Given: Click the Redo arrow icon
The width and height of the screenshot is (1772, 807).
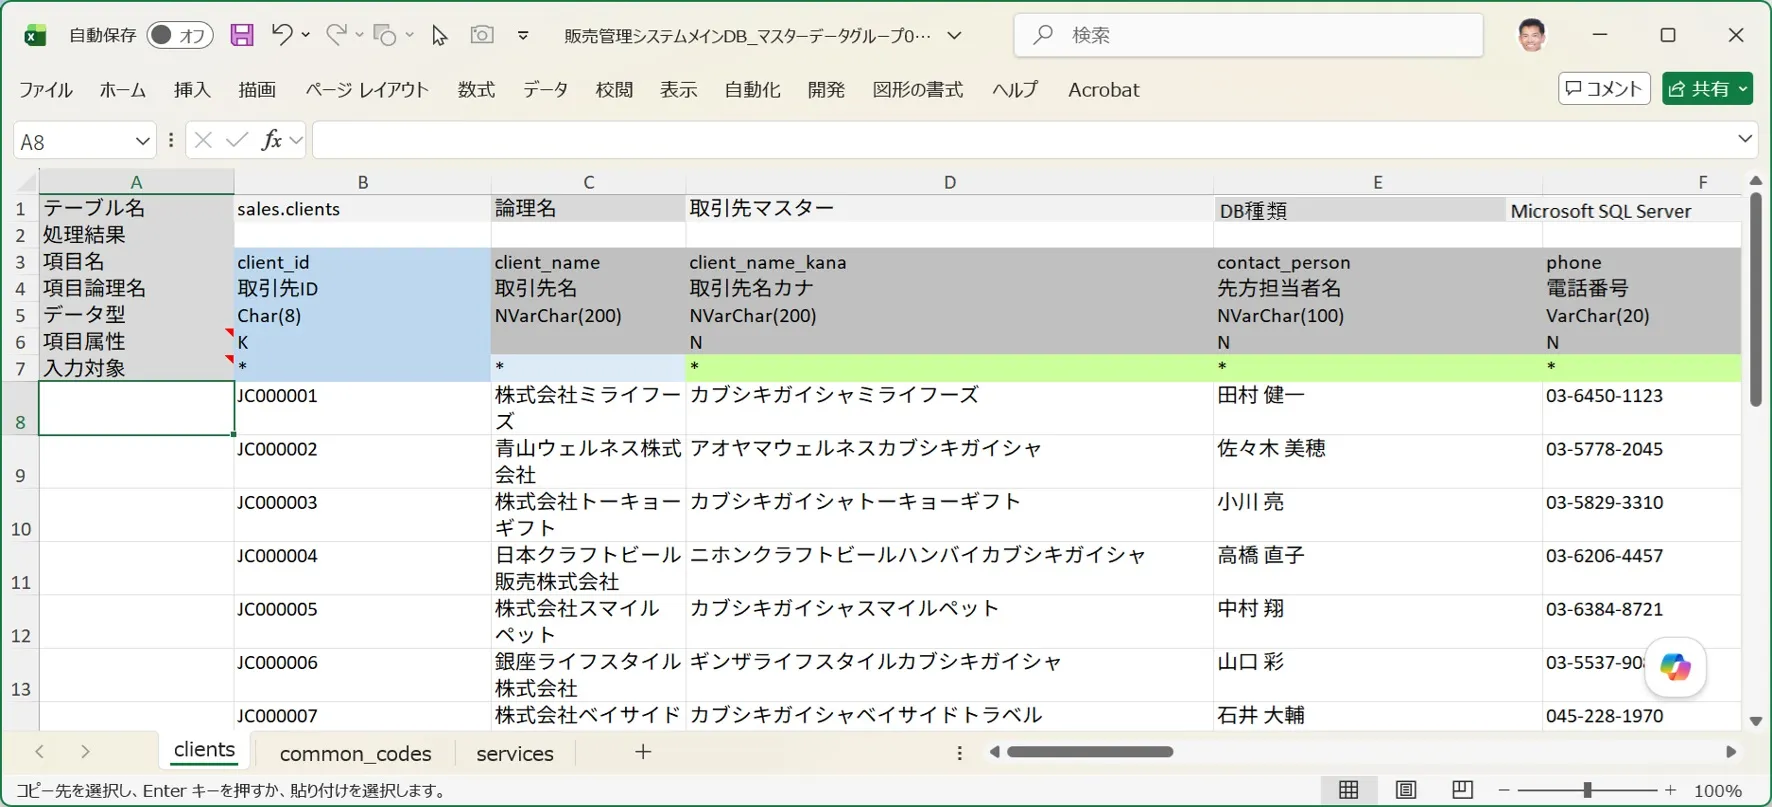Looking at the screenshot, I should point(336,35).
